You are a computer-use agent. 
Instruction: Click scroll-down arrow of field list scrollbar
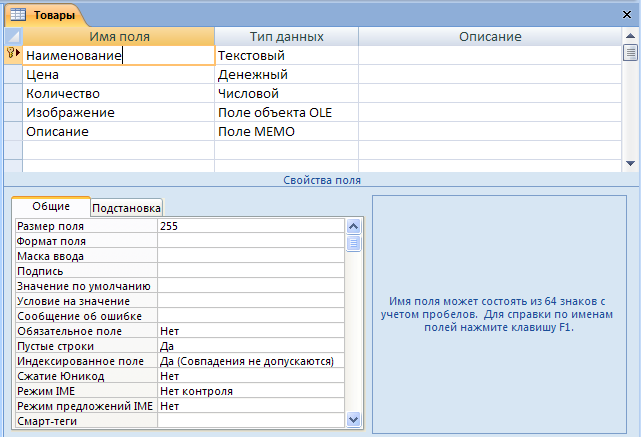pos(630,164)
